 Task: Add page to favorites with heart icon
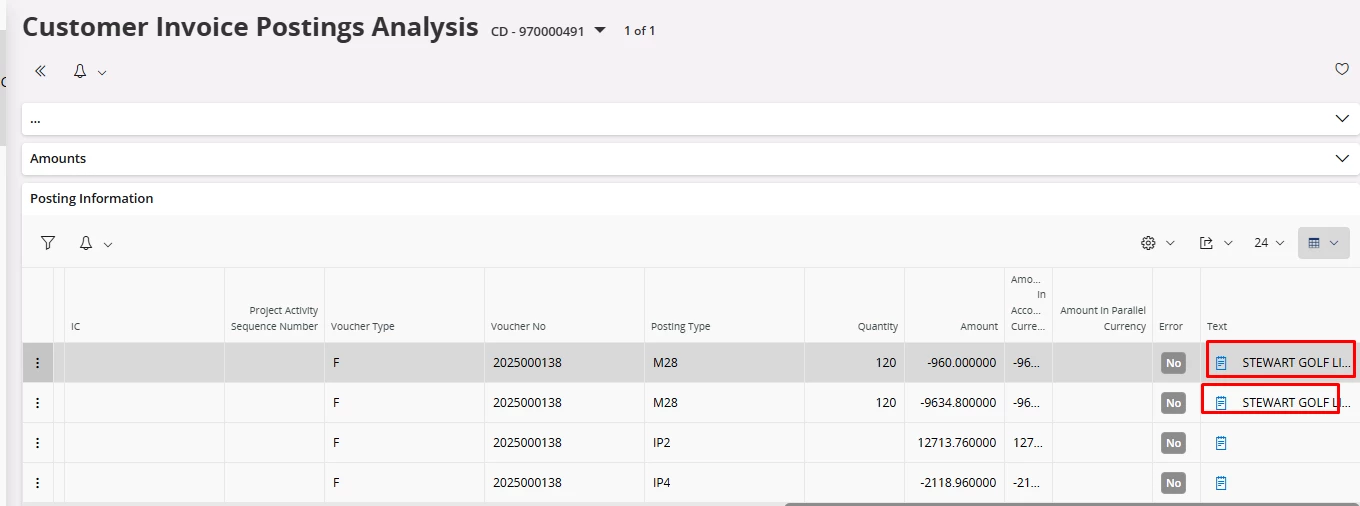pyautogui.click(x=1342, y=70)
